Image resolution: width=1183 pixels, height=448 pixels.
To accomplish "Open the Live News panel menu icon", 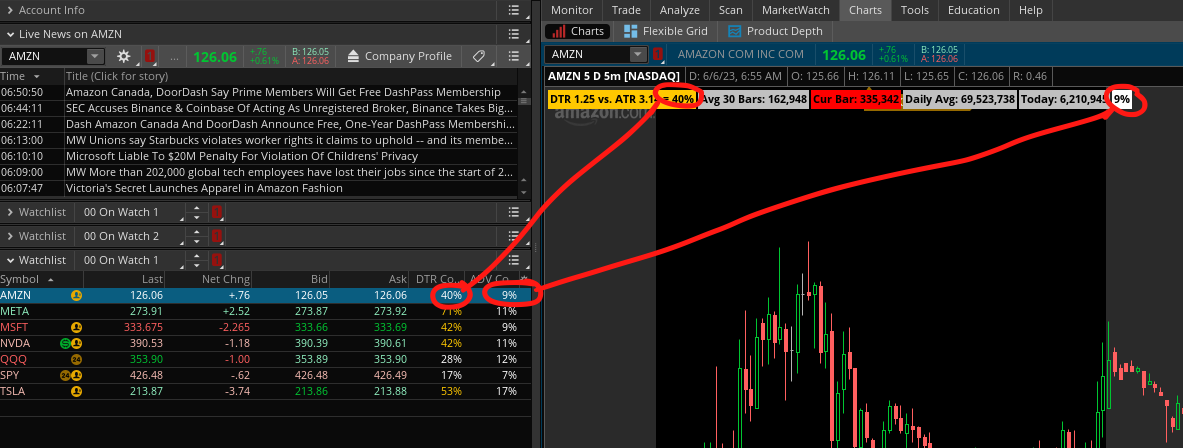I will pos(514,34).
